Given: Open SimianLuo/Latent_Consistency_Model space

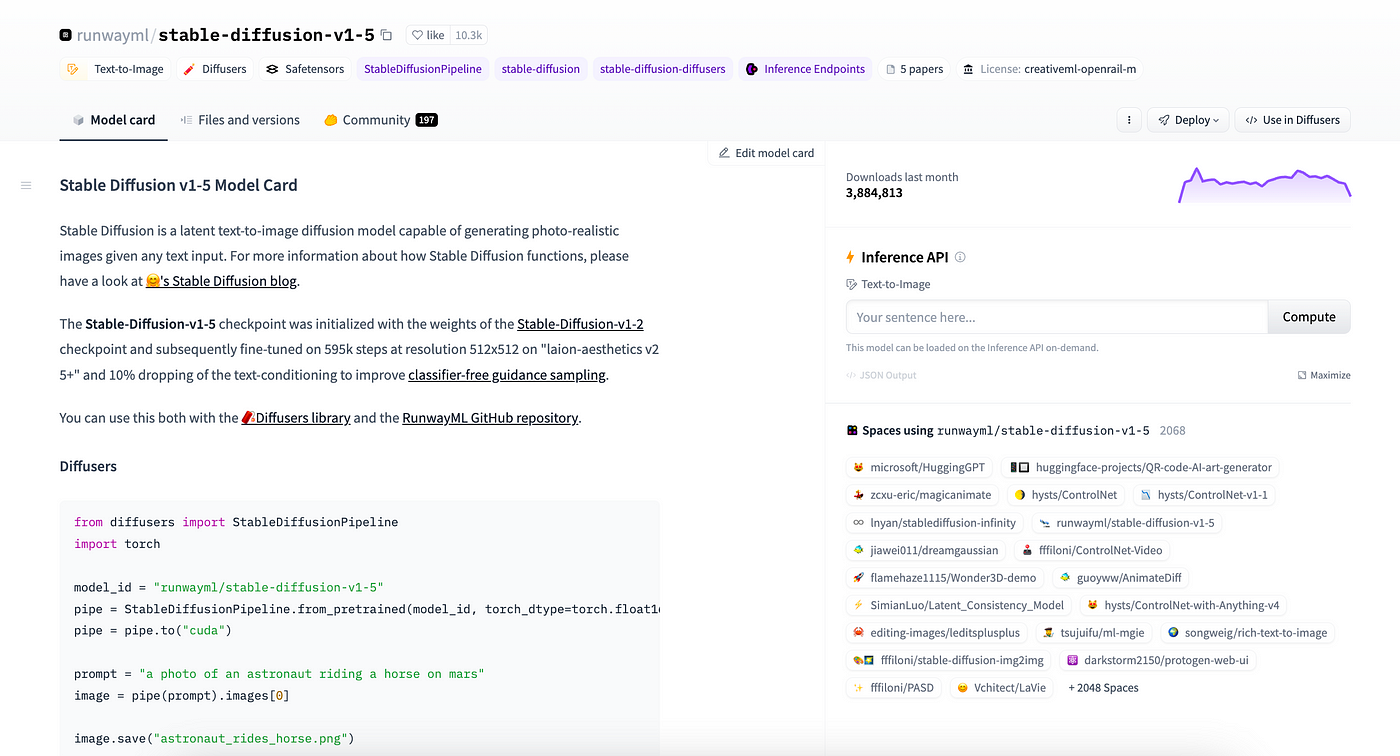Looking at the screenshot, I should [x=958, y=605].
